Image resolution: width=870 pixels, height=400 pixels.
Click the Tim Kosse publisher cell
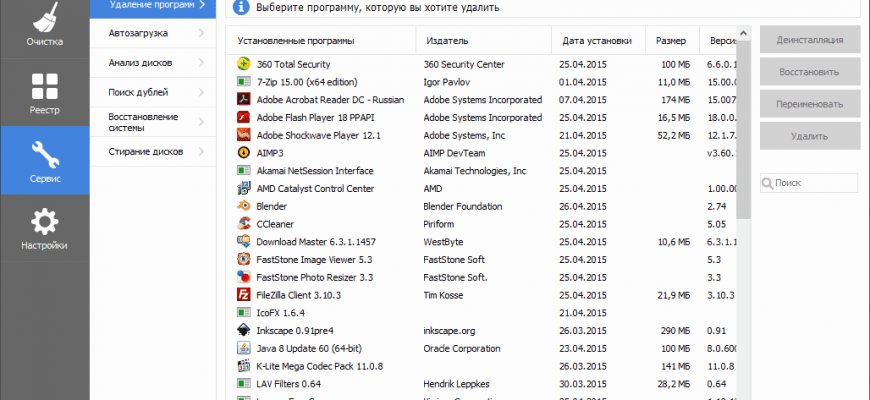443,295
